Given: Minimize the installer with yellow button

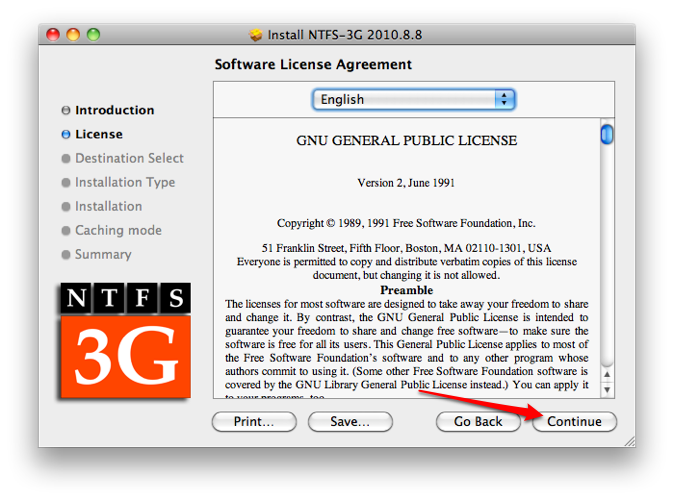Looking at the screenshot, I should (x=74, y=35).
